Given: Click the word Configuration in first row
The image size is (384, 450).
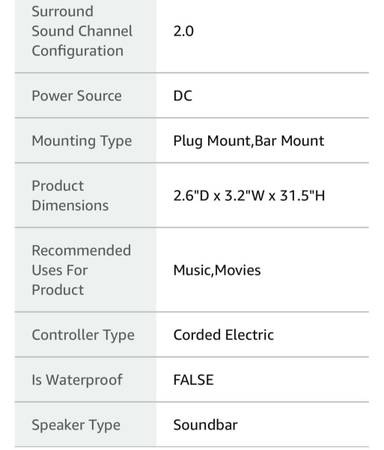Looking at the screenshot, I should 78,51.
